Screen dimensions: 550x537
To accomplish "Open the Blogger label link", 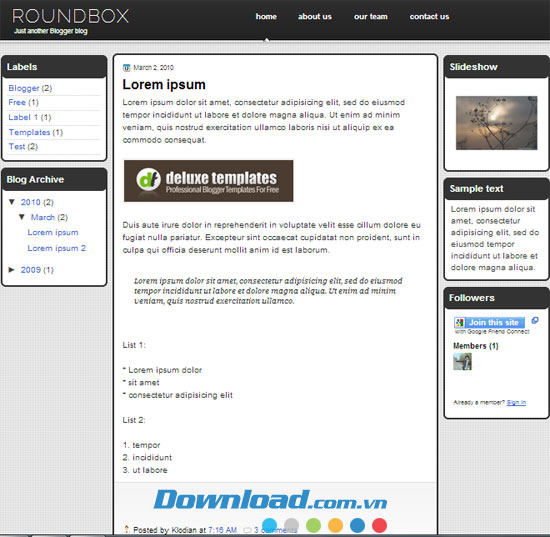I will pyautogui.click(x=24, y=88).
